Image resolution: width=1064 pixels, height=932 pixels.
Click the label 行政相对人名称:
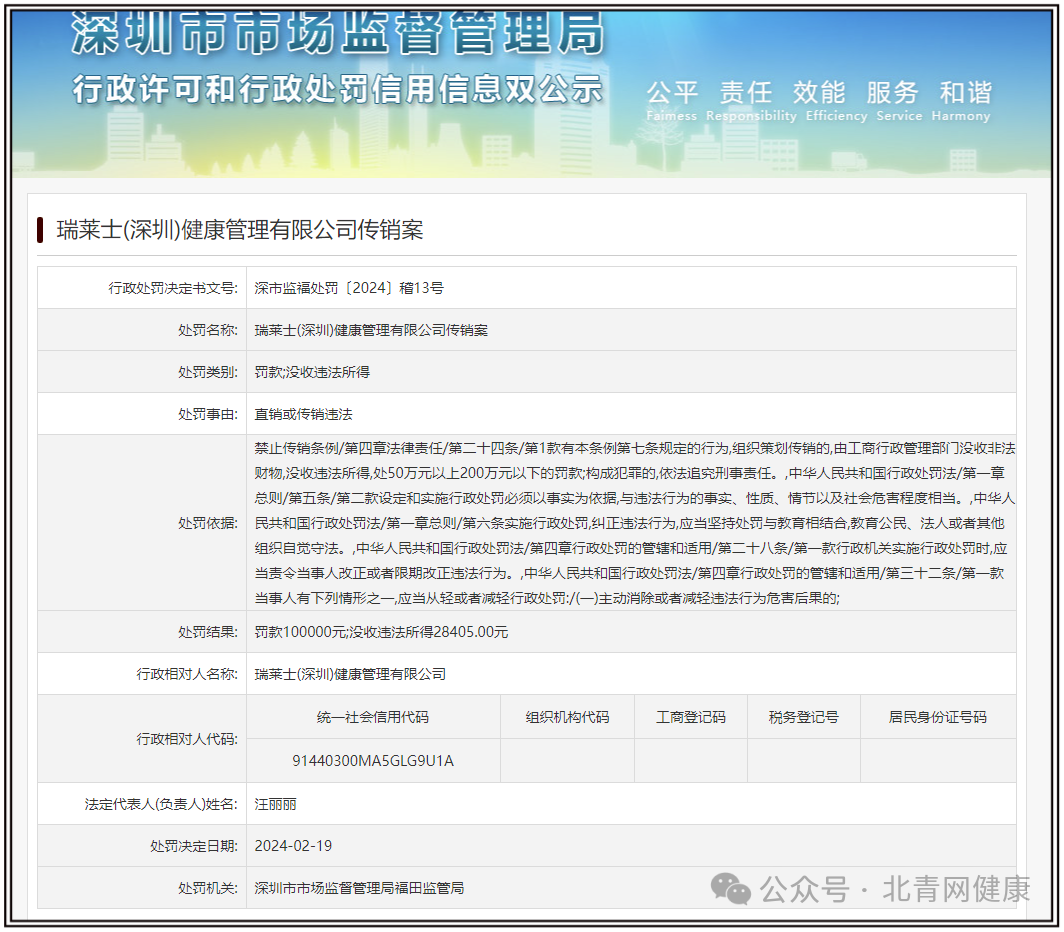coord(187,674)
